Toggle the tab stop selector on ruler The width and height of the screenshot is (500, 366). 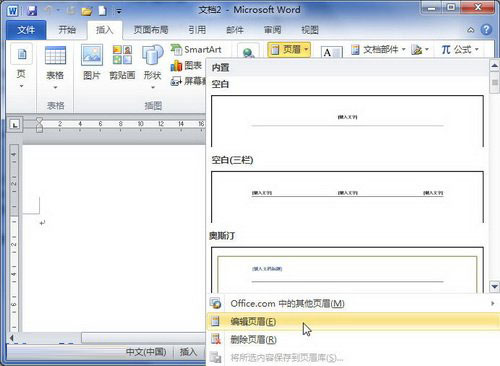click(15, 125)
